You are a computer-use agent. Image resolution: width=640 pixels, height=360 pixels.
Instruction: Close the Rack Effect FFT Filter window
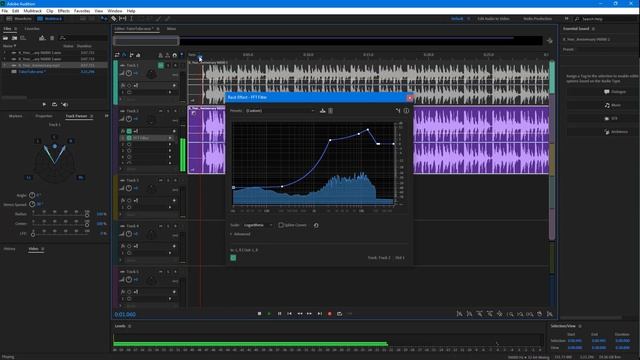pos(410,98)
